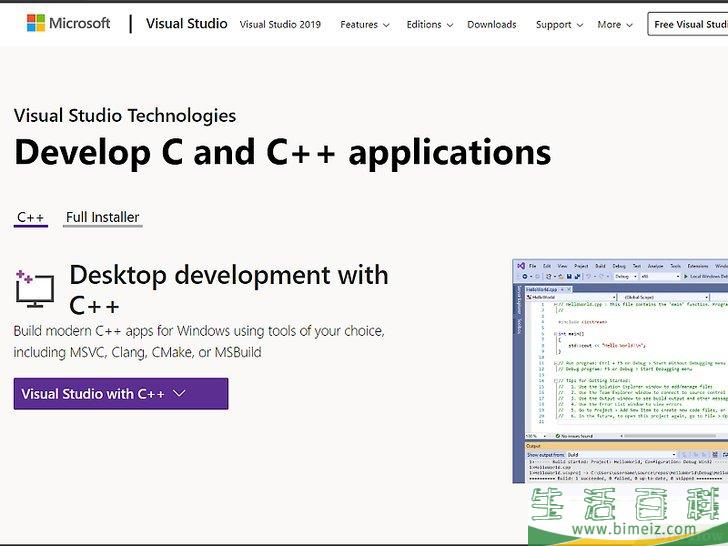Switch to the Full Installer tab
This screenshot has height=546, width=728.
[x=103, y=217]
